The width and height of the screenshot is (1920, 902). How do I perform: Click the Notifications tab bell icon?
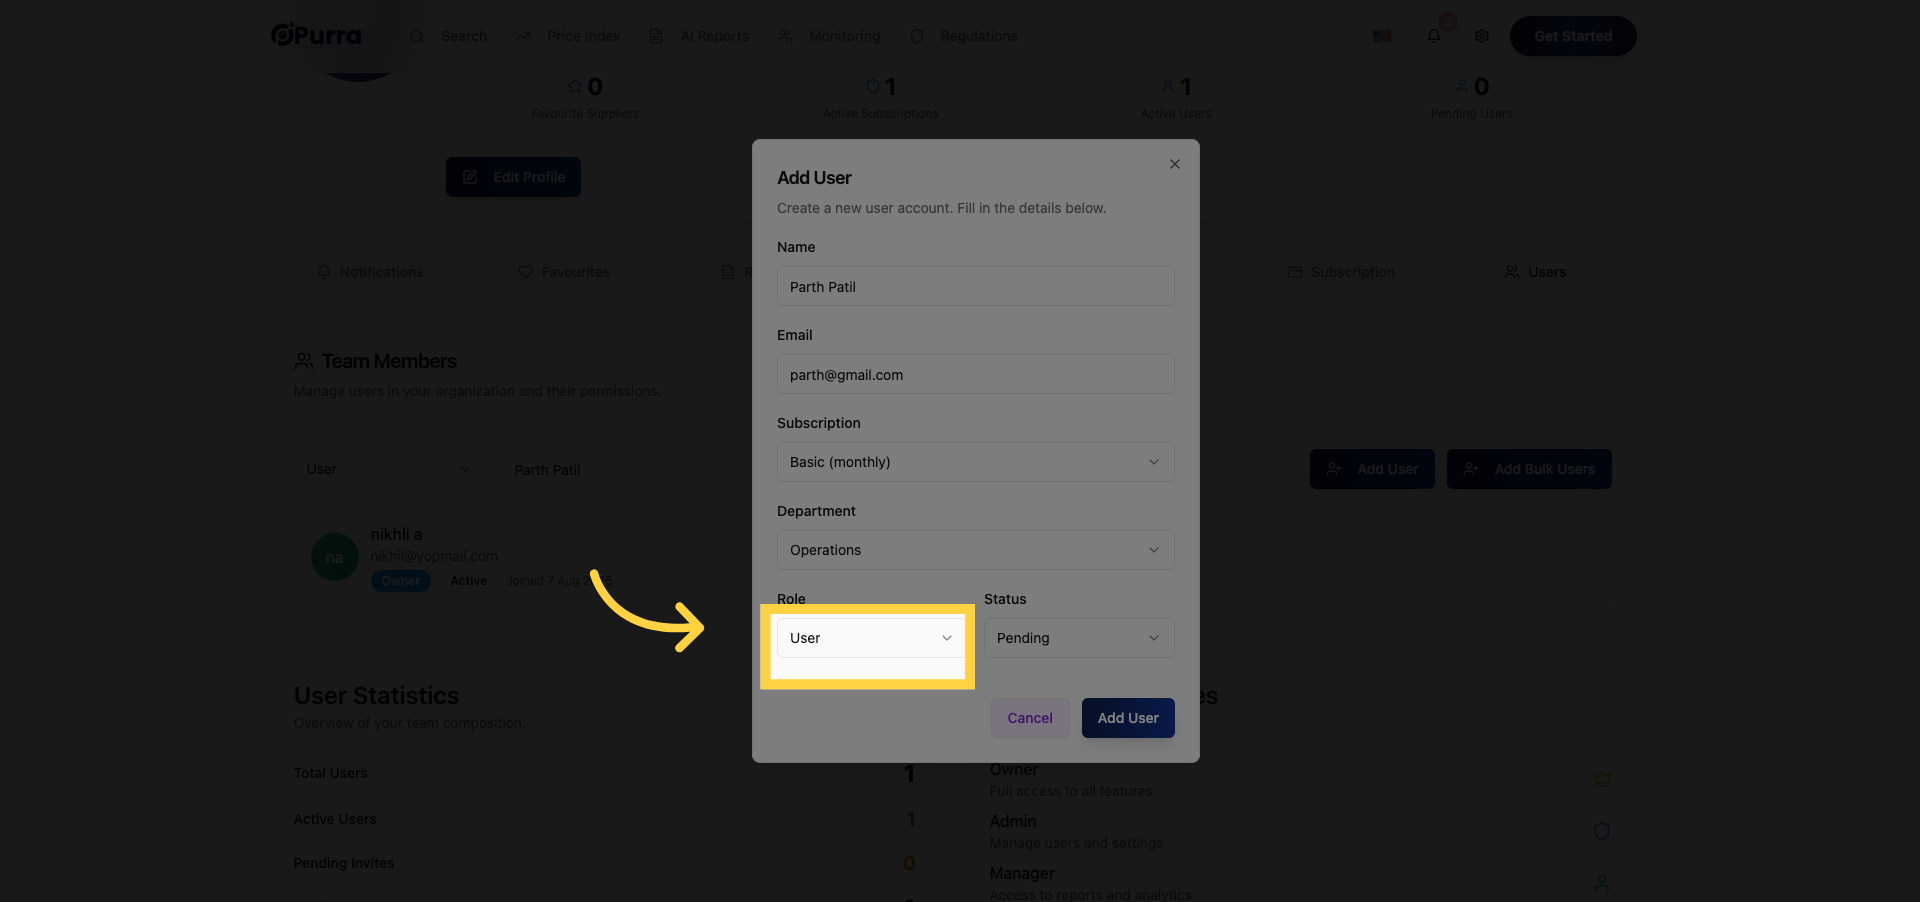324,272
